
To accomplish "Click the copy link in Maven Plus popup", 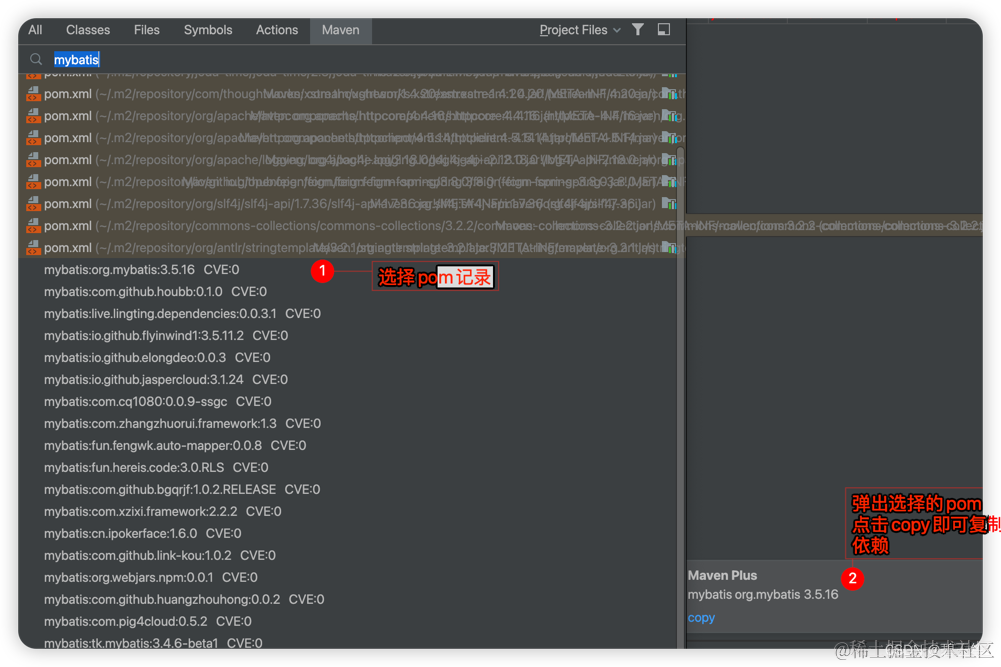I will [702, 618].
